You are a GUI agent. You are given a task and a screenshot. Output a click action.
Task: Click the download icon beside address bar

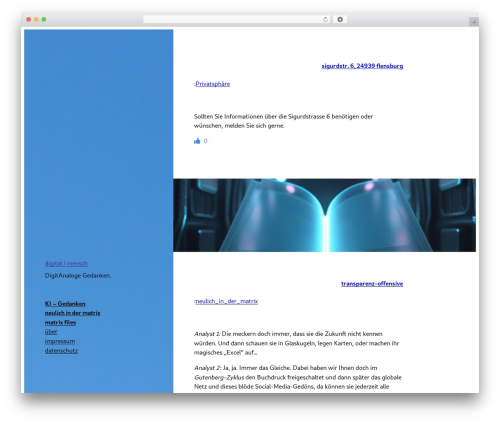click(x=340, y=19)
